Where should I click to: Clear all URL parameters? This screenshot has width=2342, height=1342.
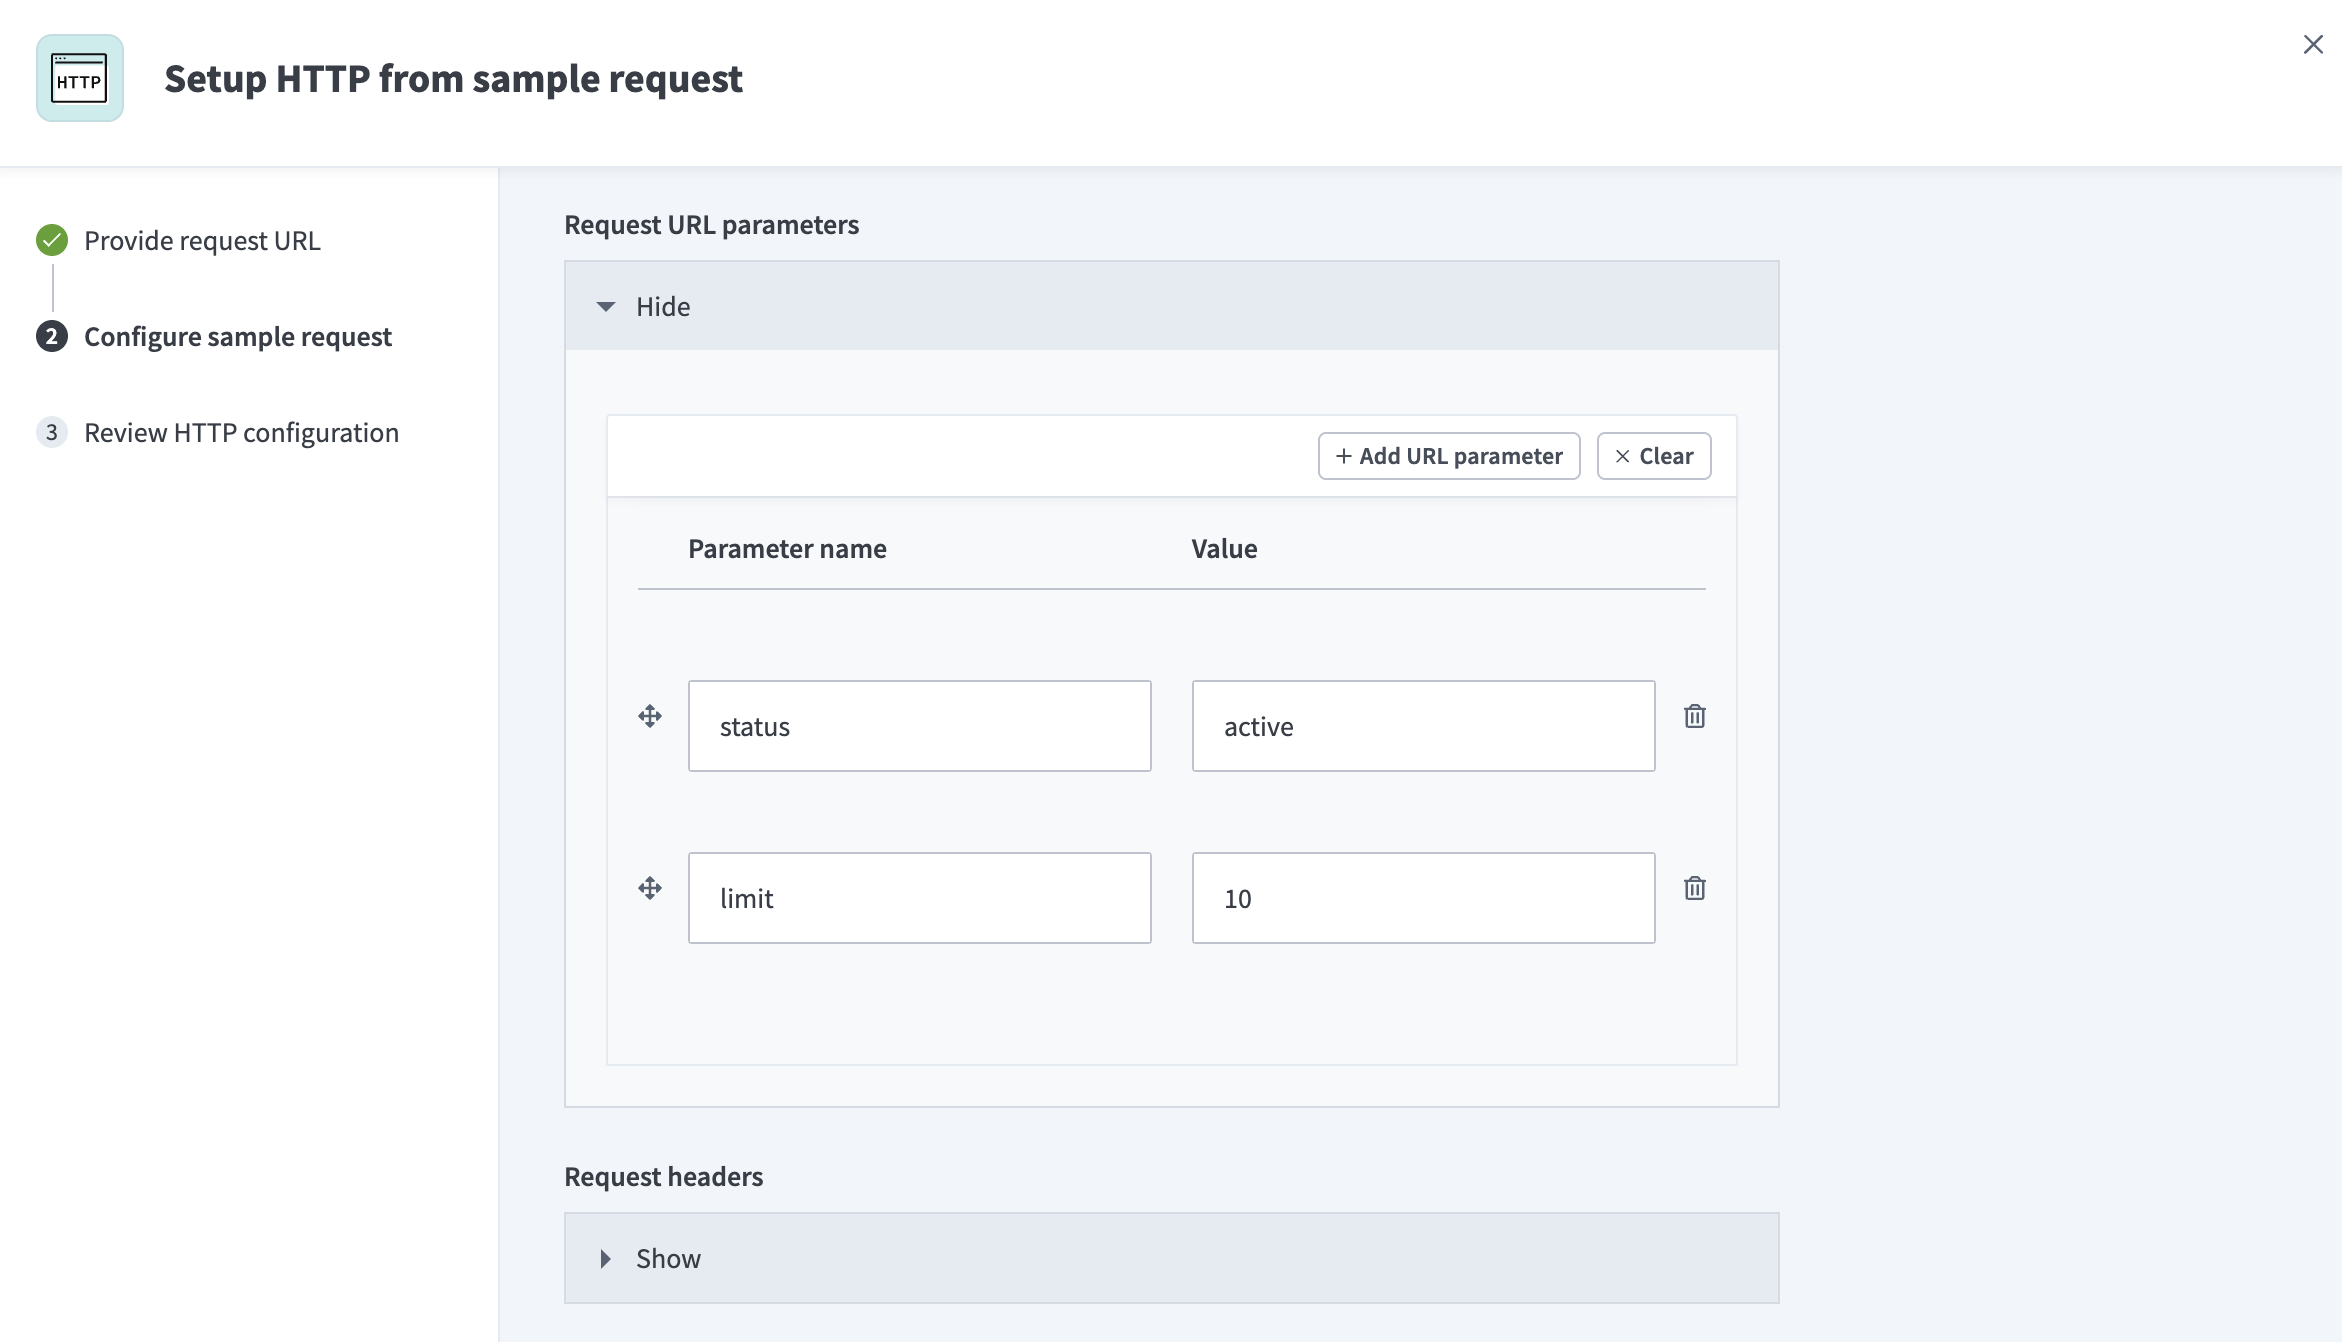[1652, 456]
